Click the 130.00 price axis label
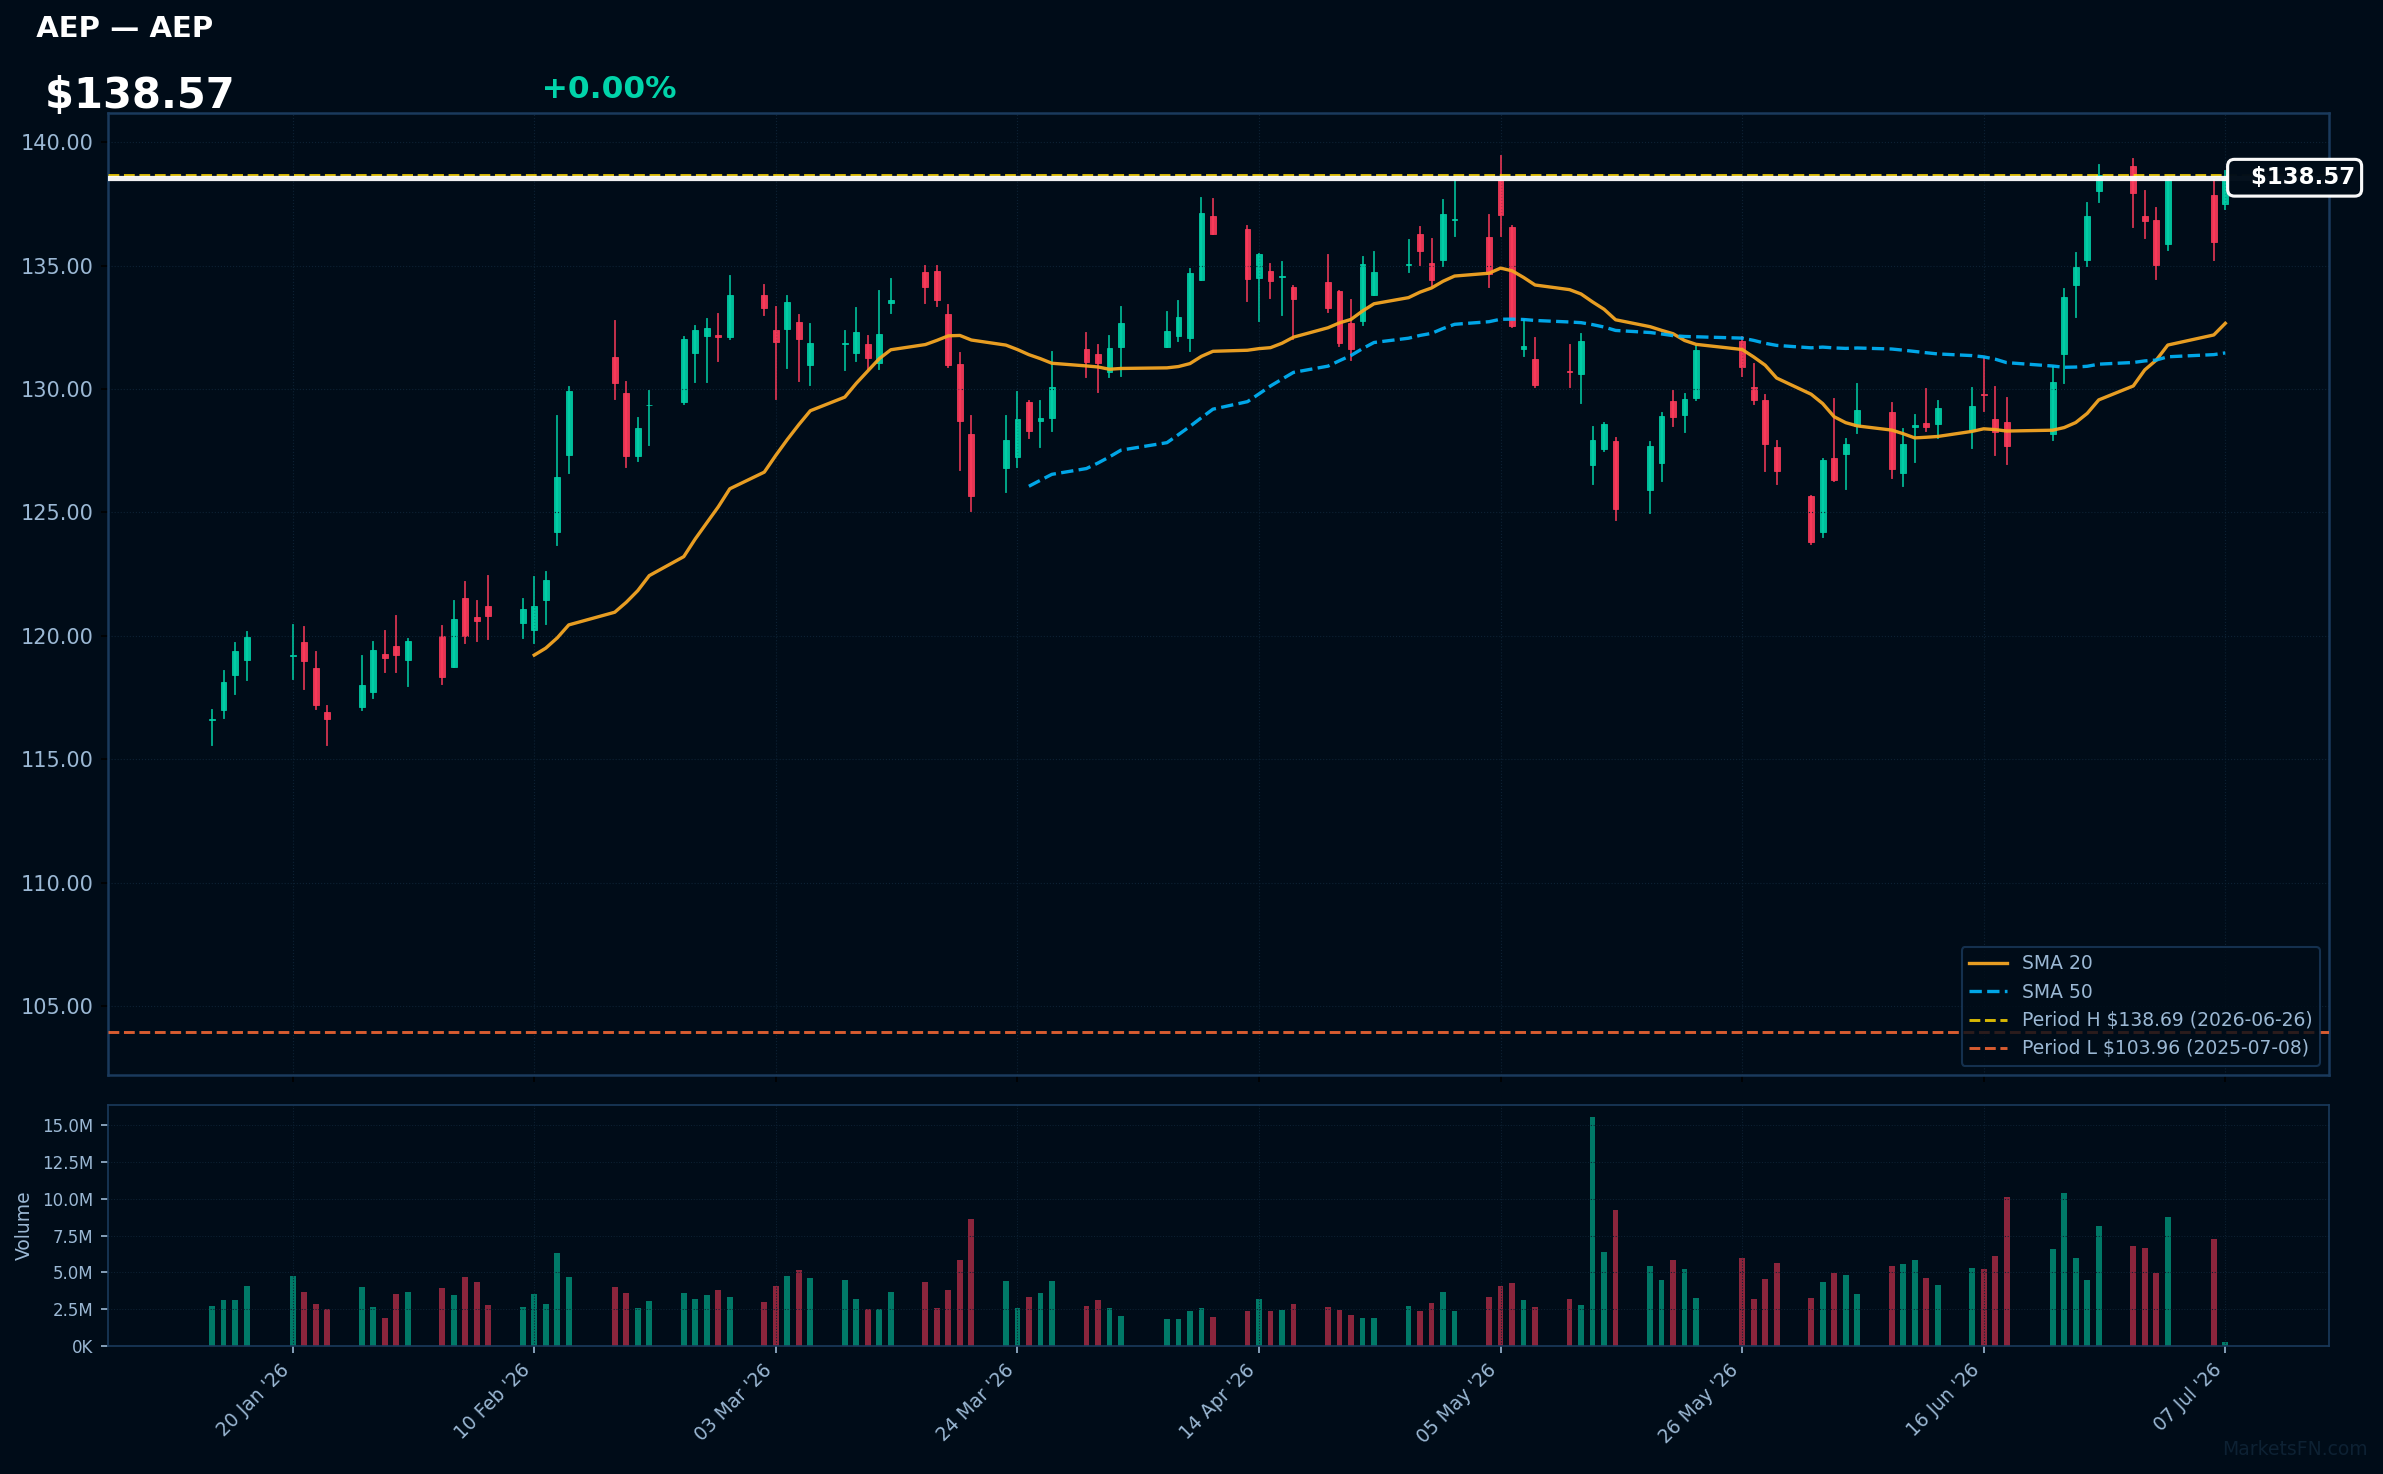Image resolution: width=2383 pixels, height=1474 pixels. pos(57,390)
